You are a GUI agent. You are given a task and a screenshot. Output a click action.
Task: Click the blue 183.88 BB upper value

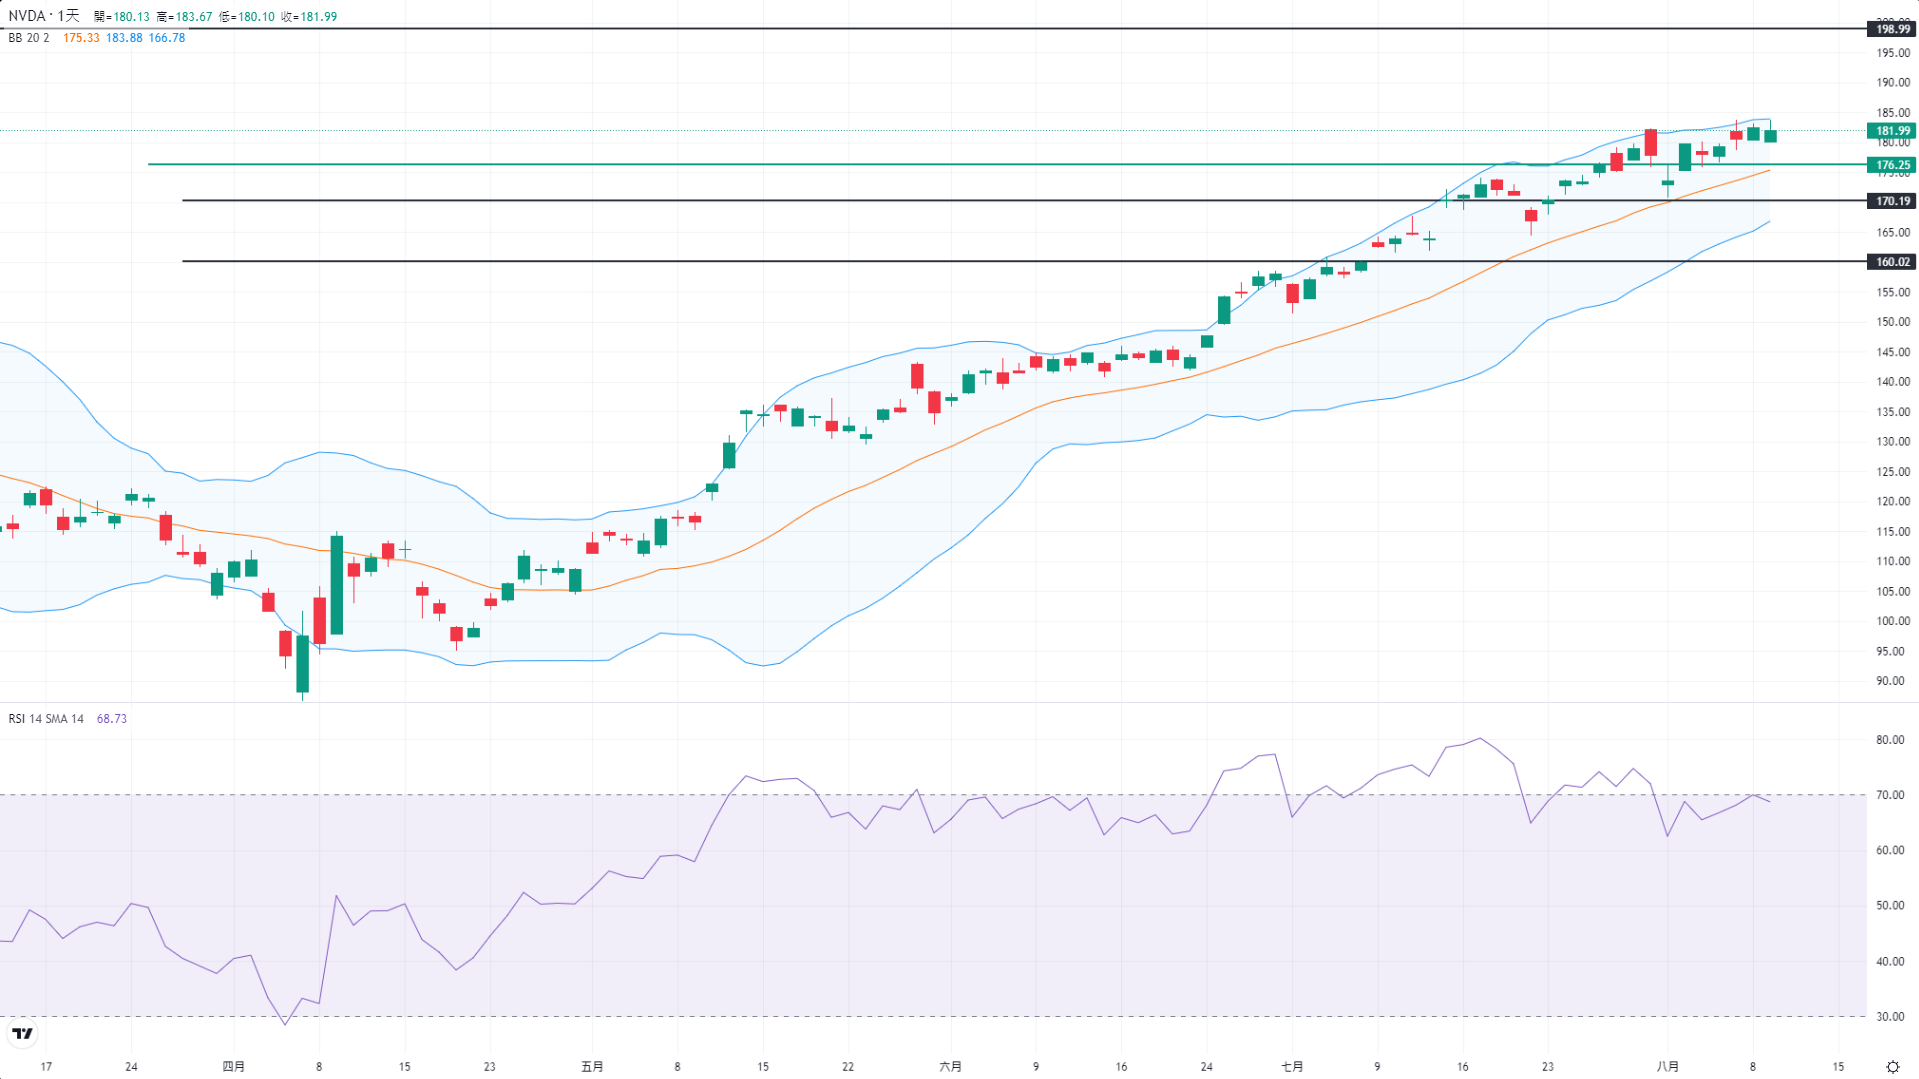124,38
